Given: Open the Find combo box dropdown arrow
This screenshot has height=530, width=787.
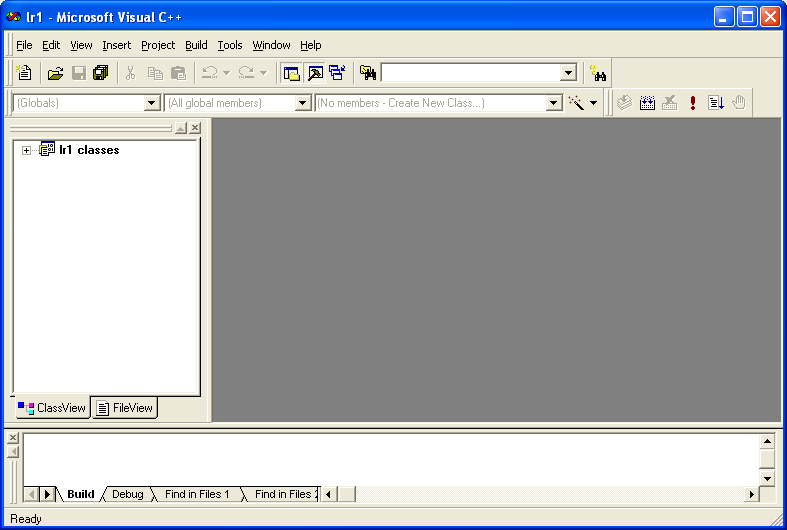Looking at the screenshot, I should pyautogui.click(x=568, y=73).
